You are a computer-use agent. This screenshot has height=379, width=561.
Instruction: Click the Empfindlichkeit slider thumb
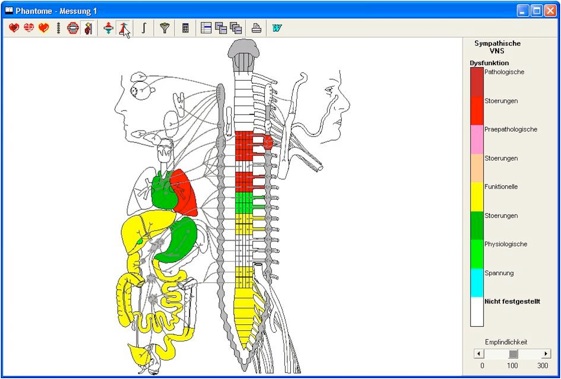coord(513,354)
